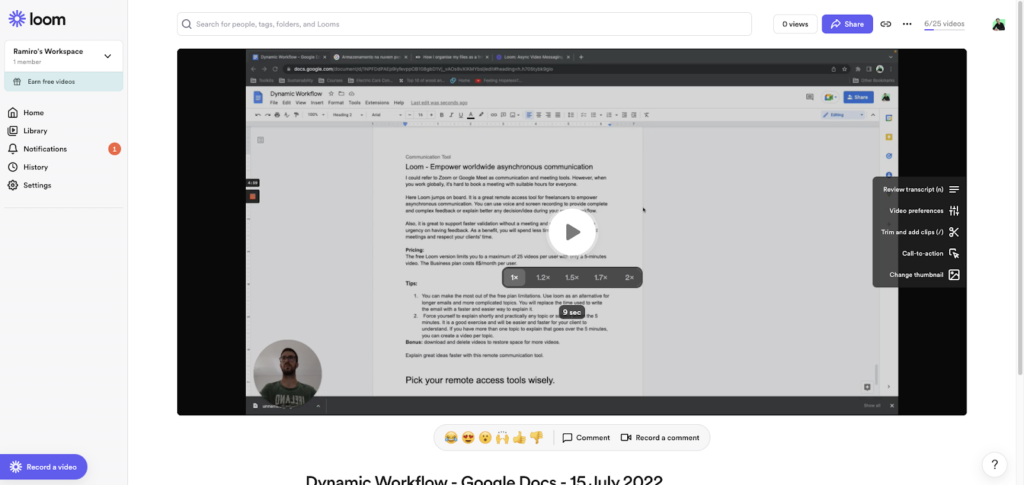This screenshot has height=485, width=1024.
Task: Click the Change thumbnail icon
Action: pos(954,275)
